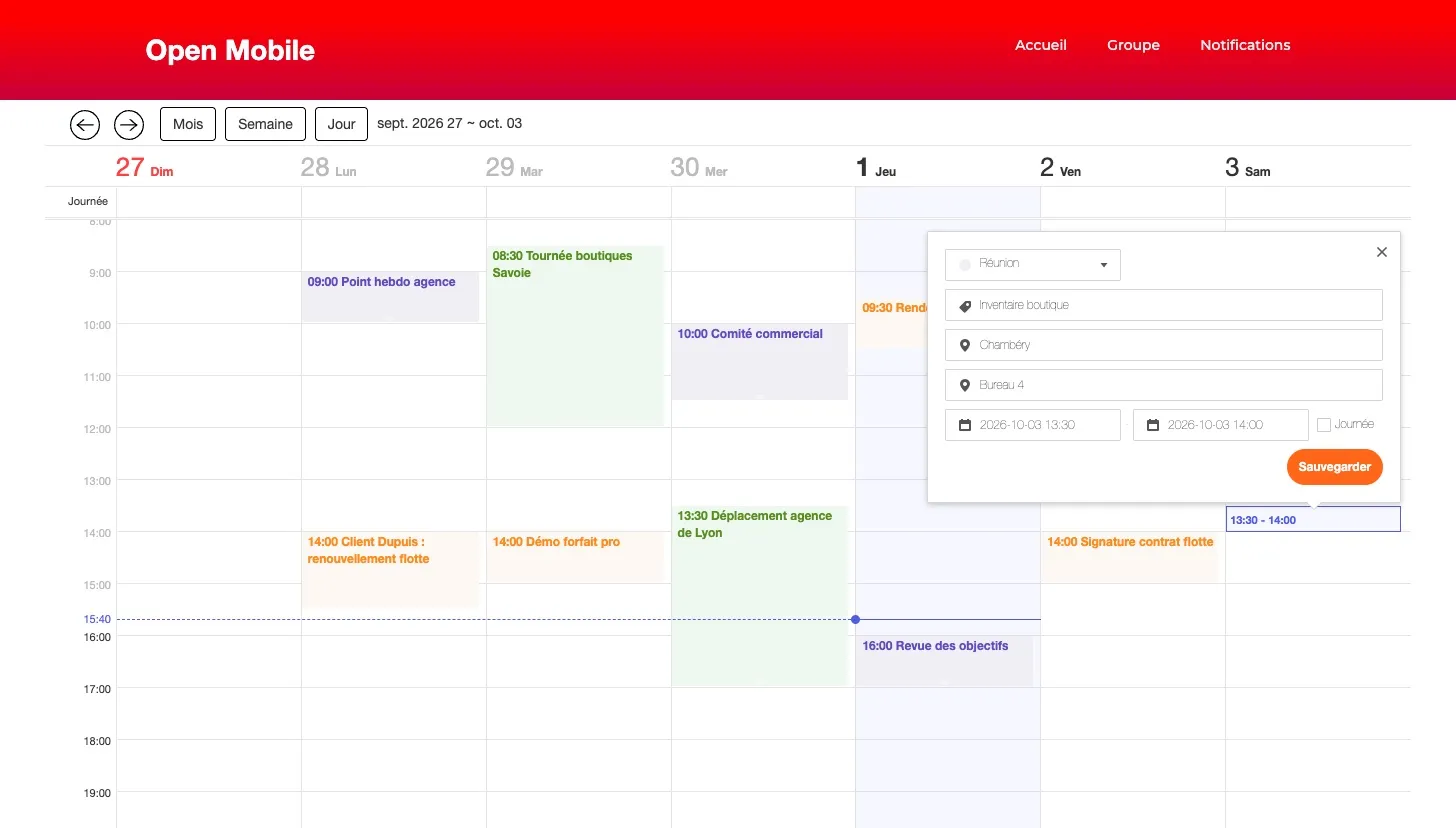
Task: Edit the Inventaire boutique title field
Action: tap(1164, 305)
